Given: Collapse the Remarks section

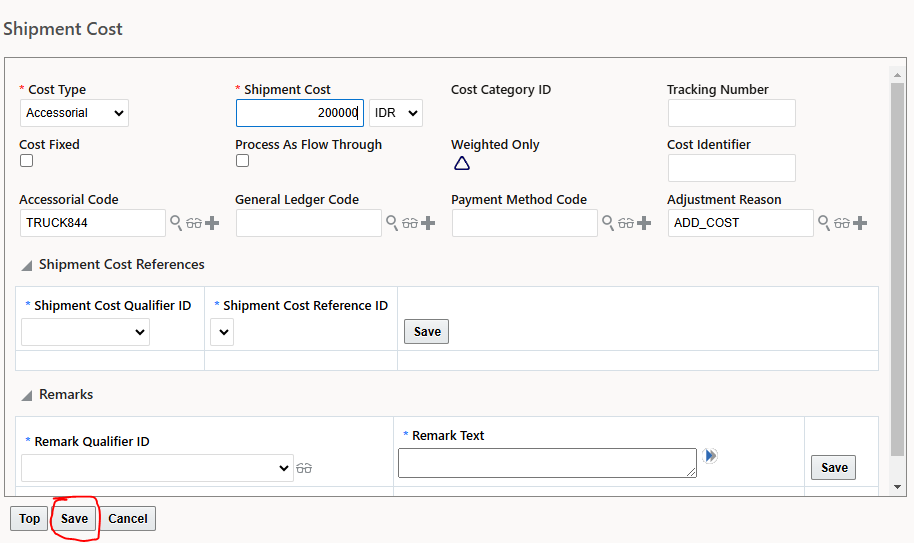Looking at the screenshot, I should (27, 396).
